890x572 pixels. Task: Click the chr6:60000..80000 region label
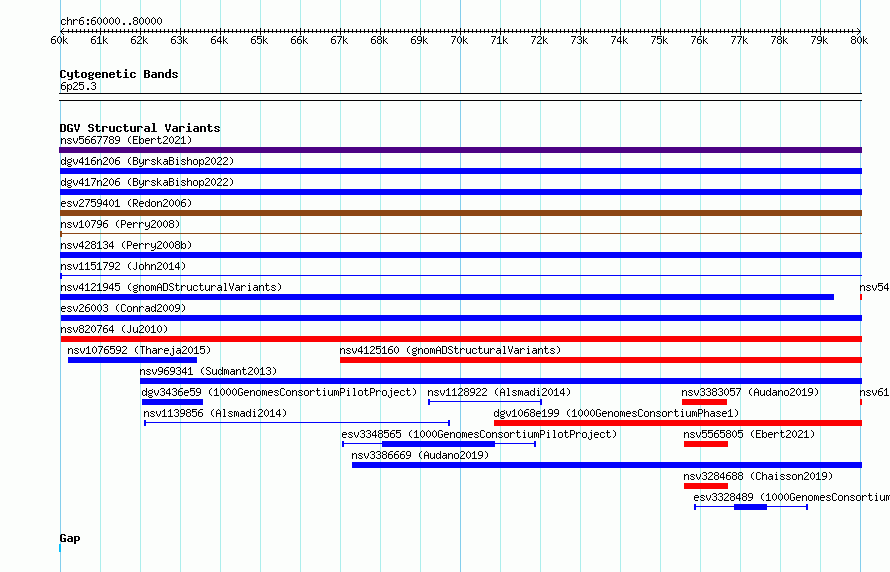pyautogui.click(x=111, y=22)
